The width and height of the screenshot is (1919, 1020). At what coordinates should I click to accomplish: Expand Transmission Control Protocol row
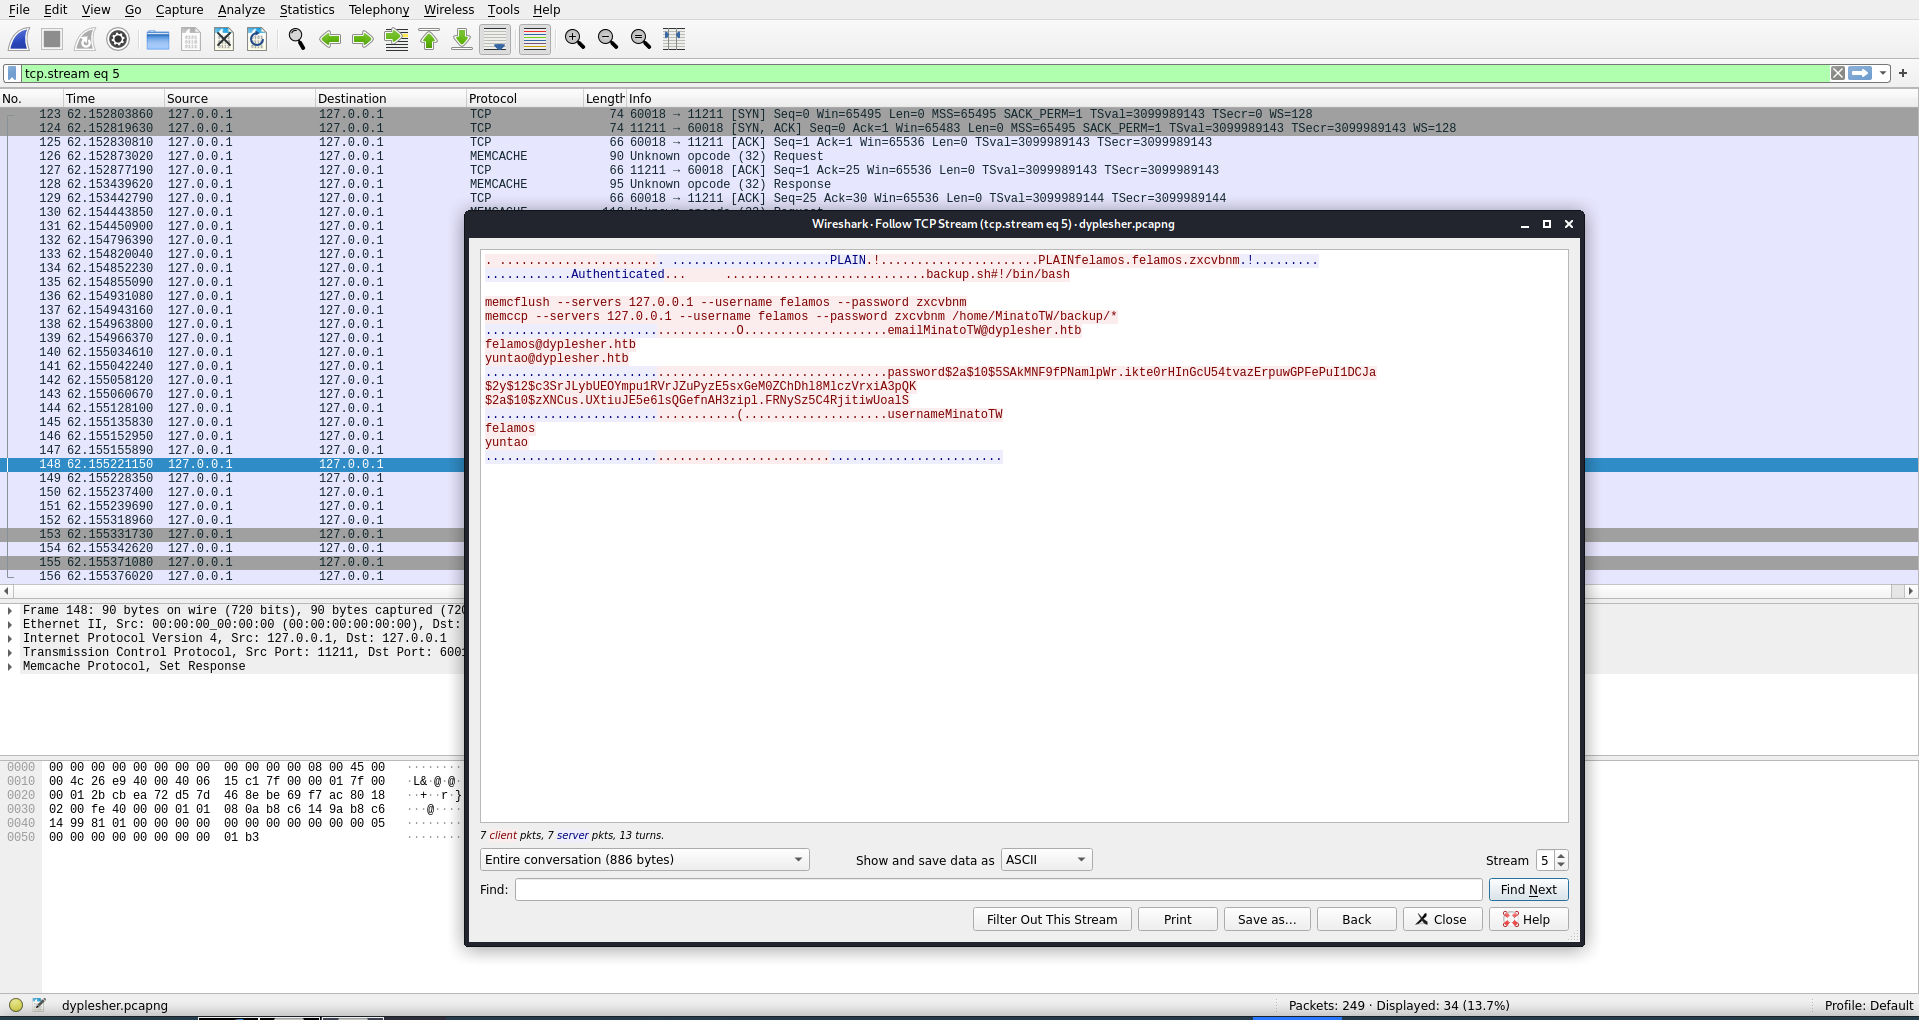point(10,652)
